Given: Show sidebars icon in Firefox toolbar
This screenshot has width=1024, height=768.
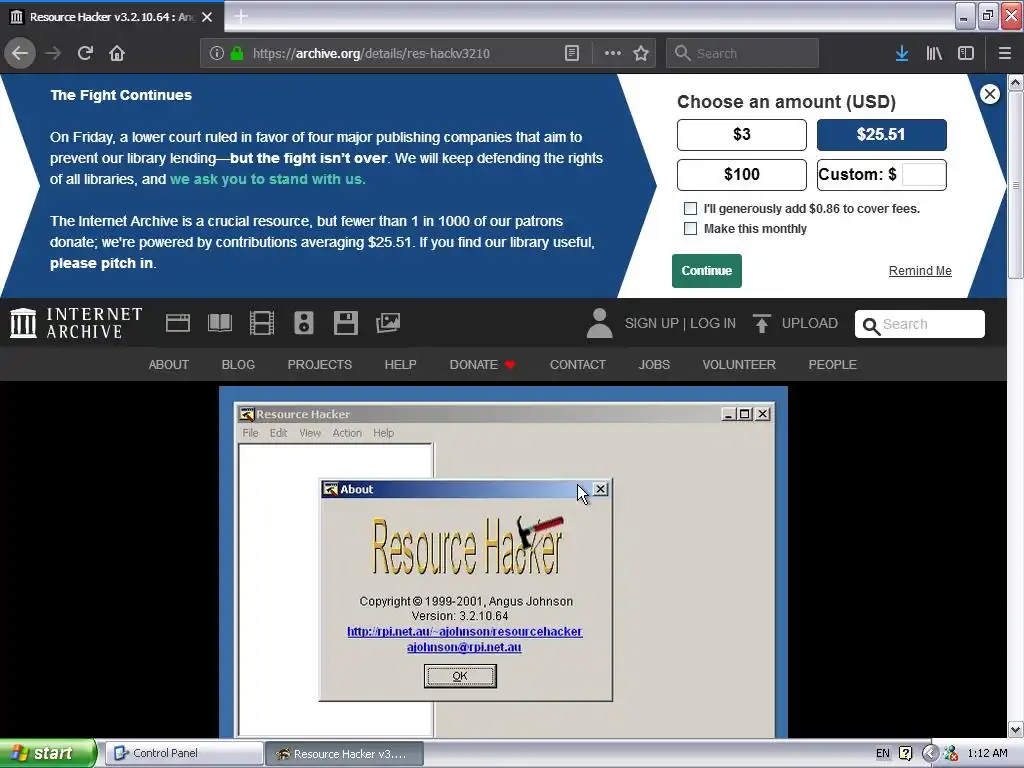Looking at the screenshot, I should (x=966, y=53).
